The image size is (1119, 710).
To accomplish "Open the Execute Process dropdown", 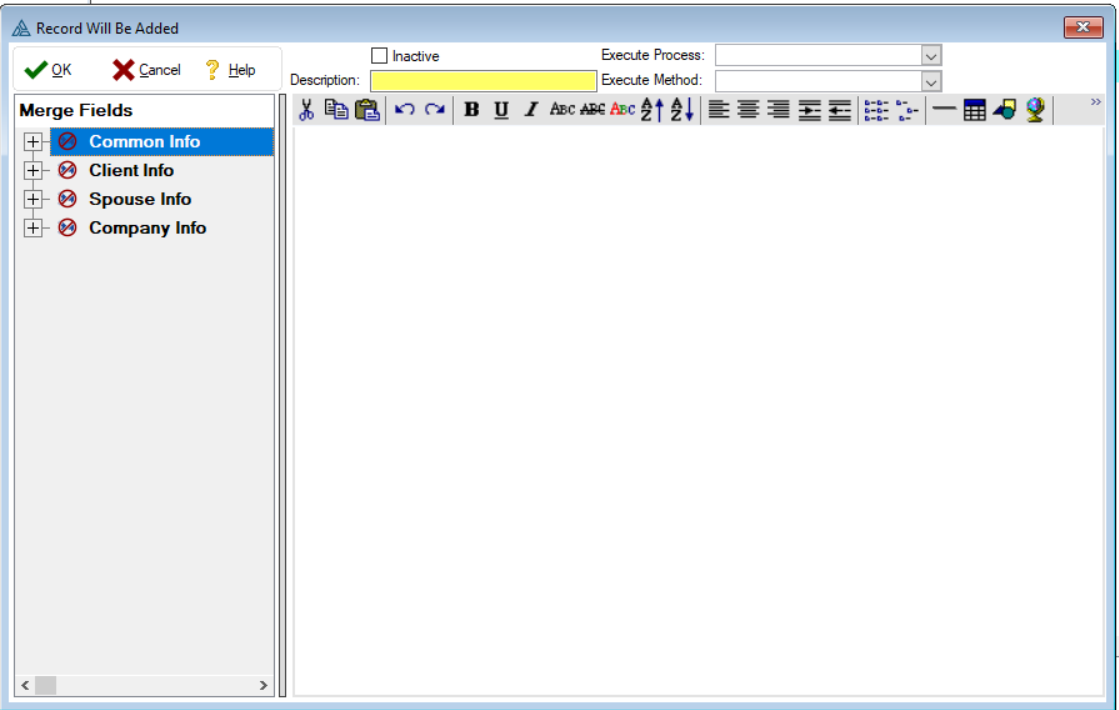I will (932, 55).
